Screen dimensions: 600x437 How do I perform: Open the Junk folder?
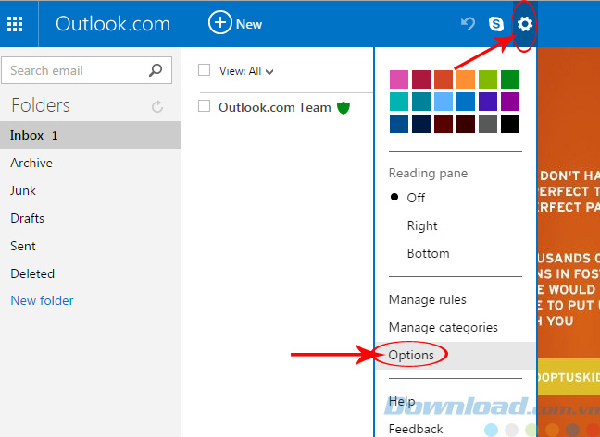click(23, 190)
